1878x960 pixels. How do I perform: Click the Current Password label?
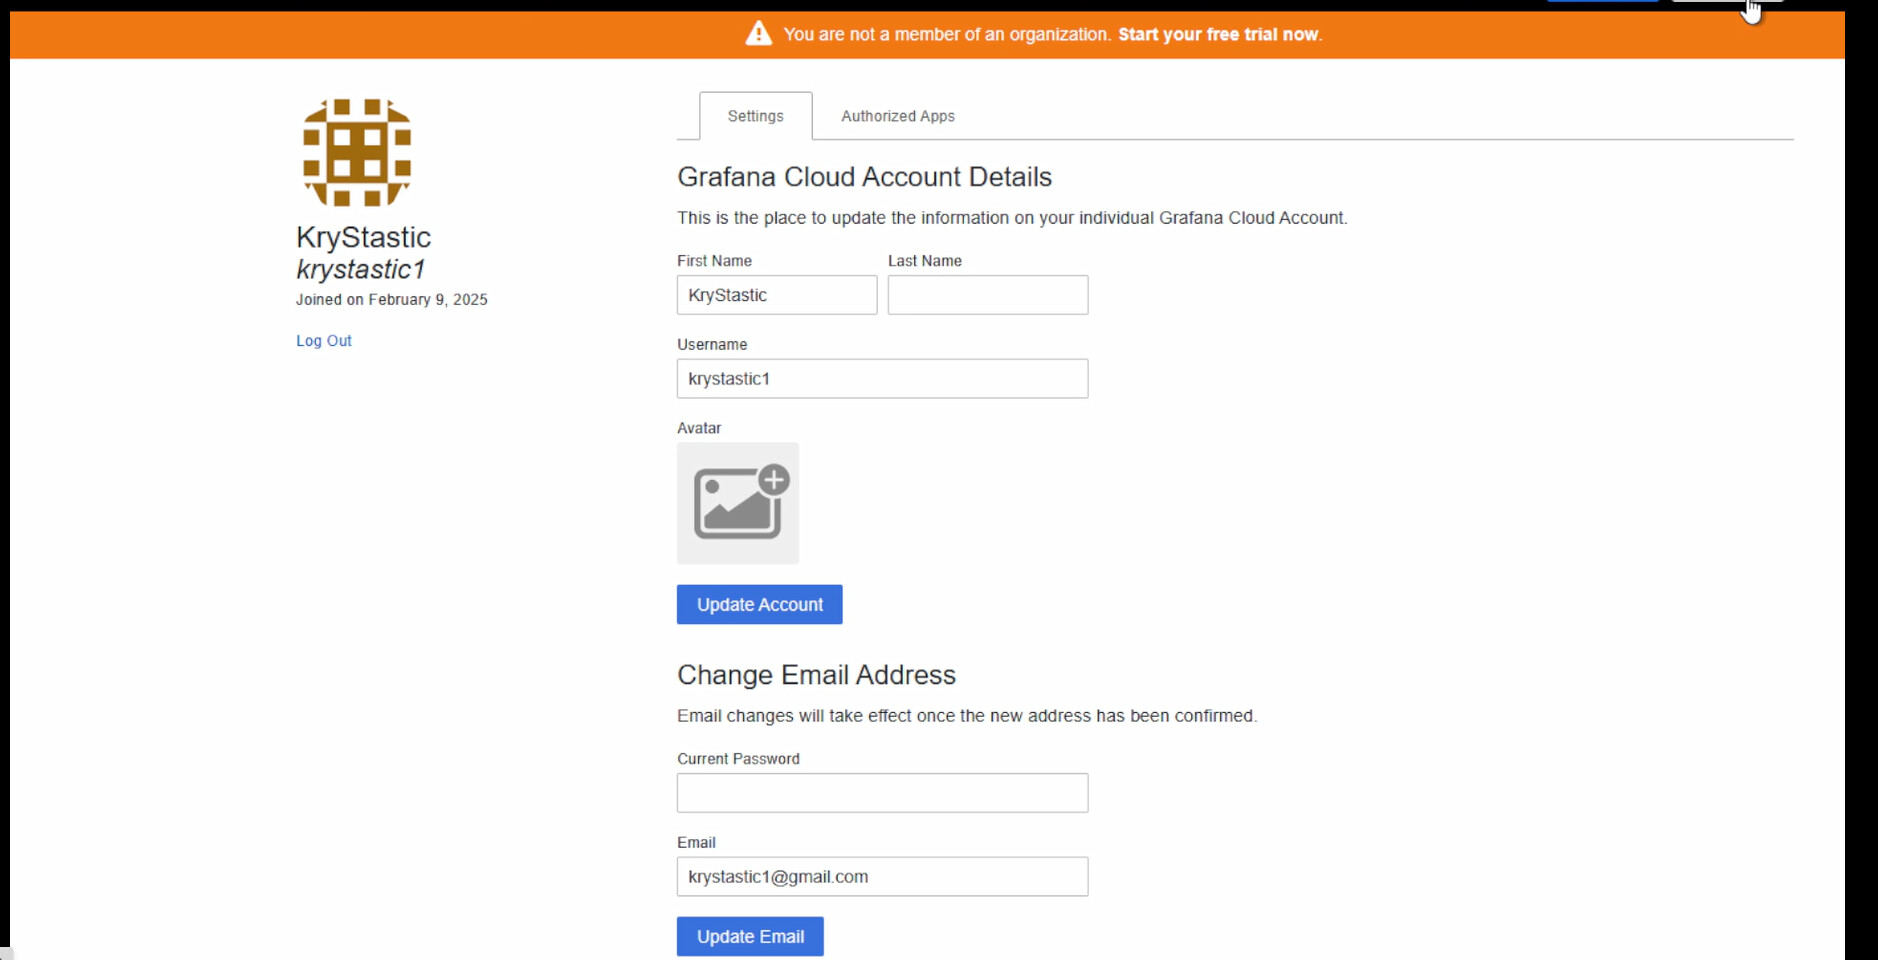(738, 759)
